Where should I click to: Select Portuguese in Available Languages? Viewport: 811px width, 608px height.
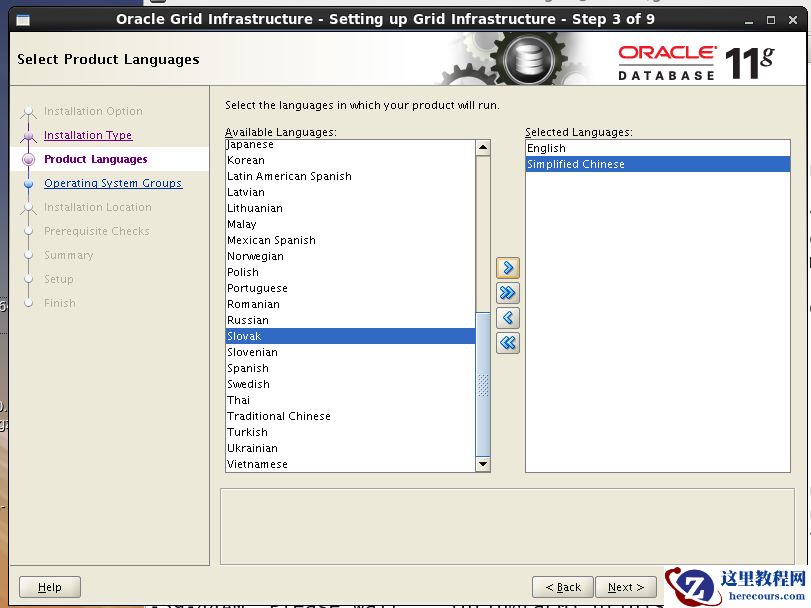(350, 288)
